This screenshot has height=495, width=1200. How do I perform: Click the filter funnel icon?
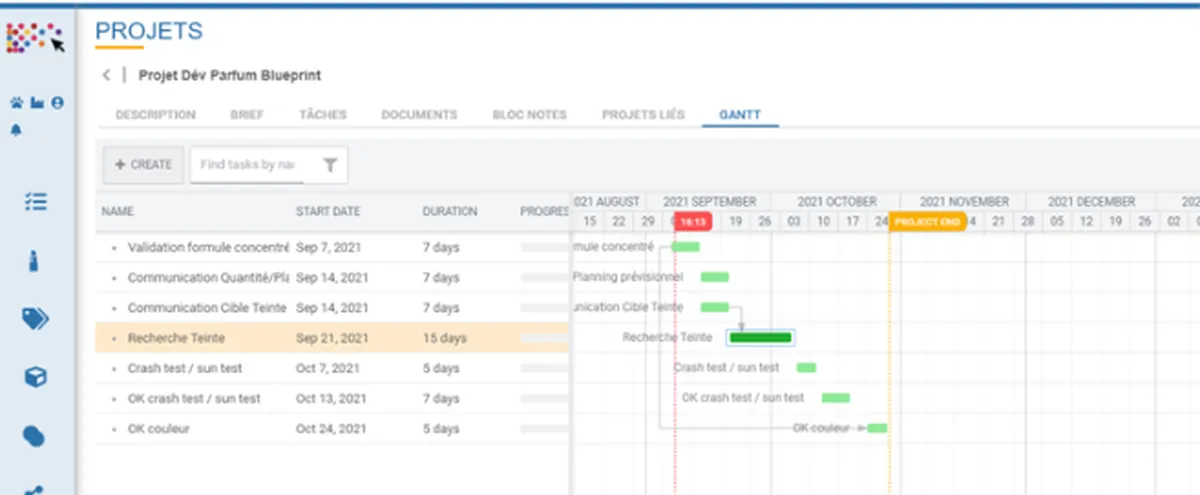point(330,165)
